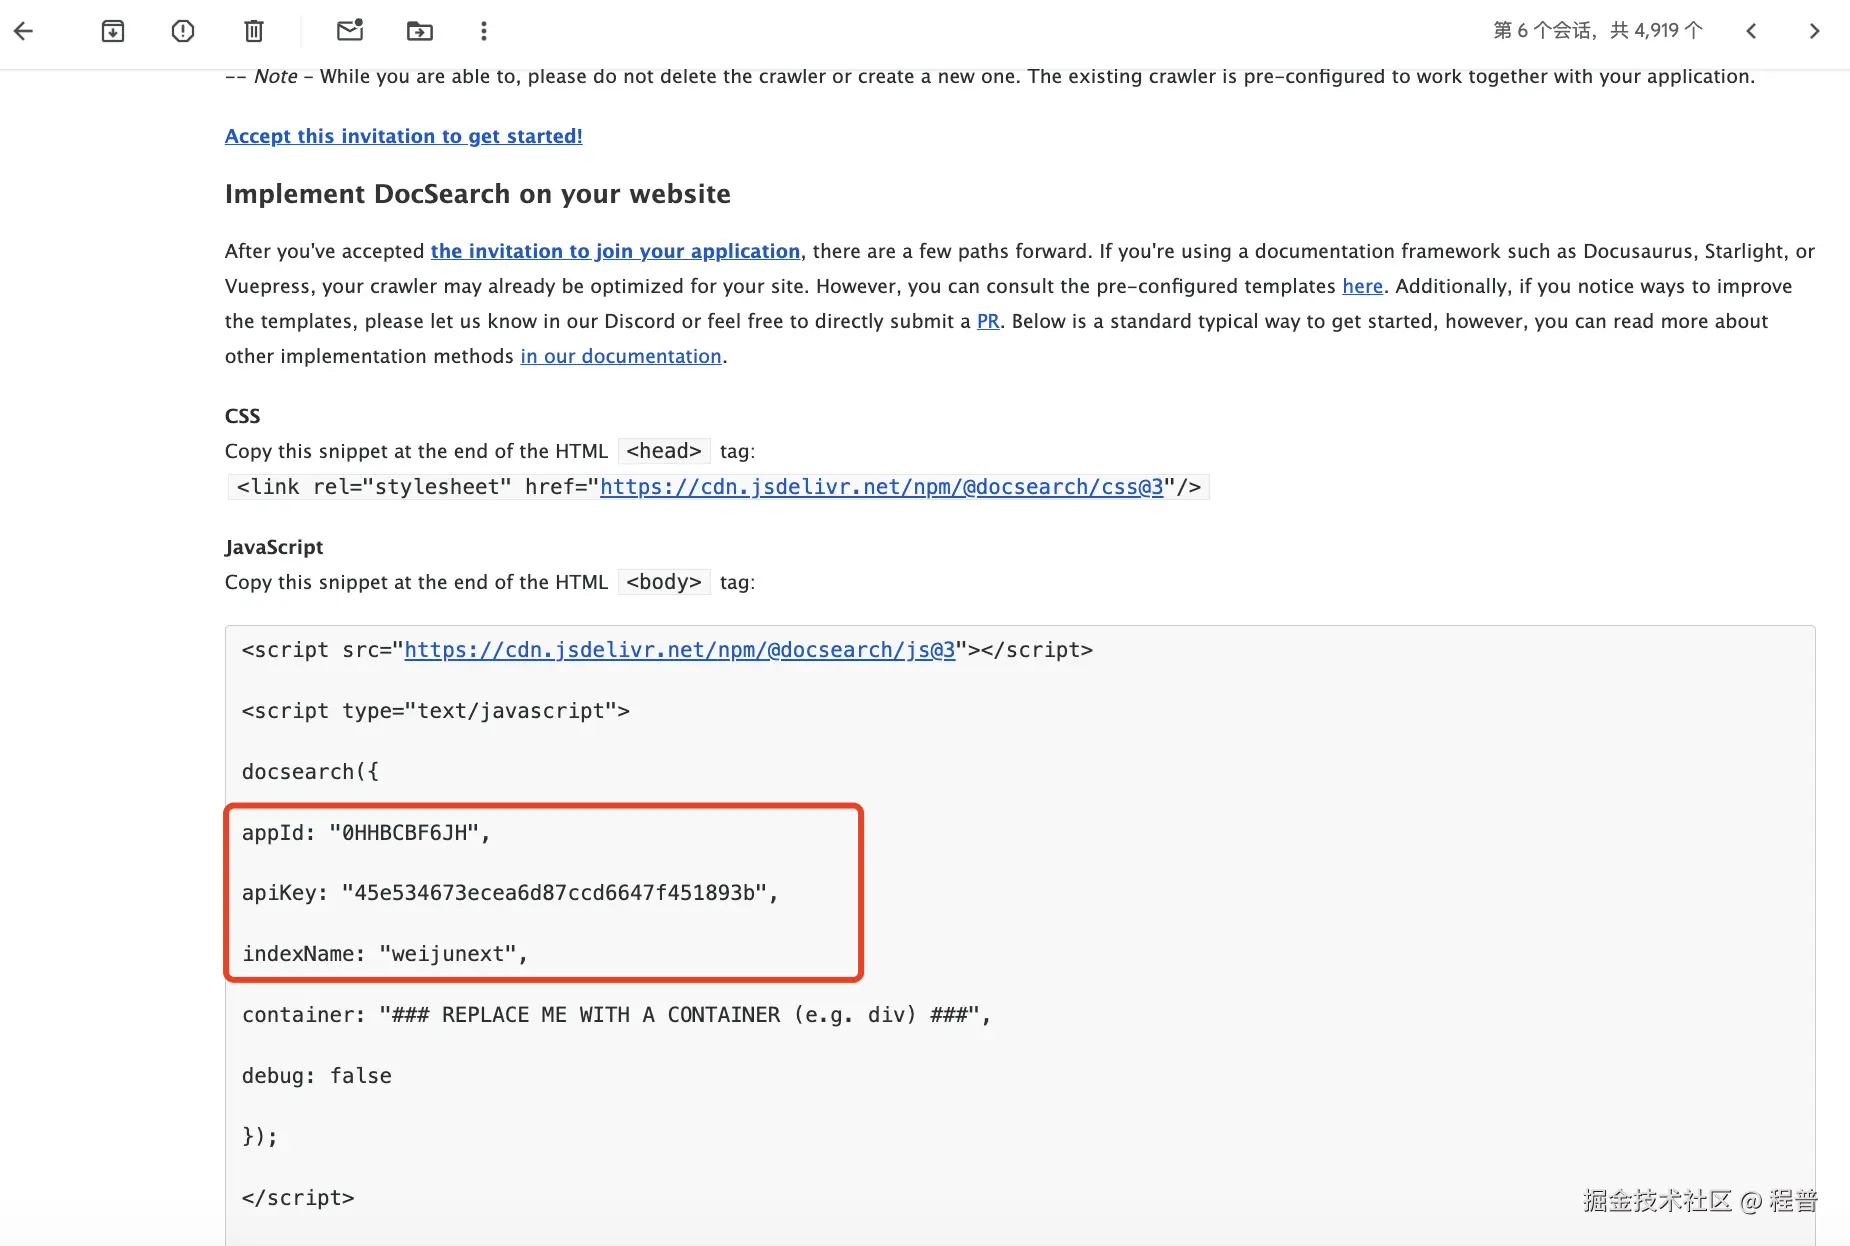Navigate to the older conversation
Viewport: 1850px width, 1246px height.
(1816, 31)
